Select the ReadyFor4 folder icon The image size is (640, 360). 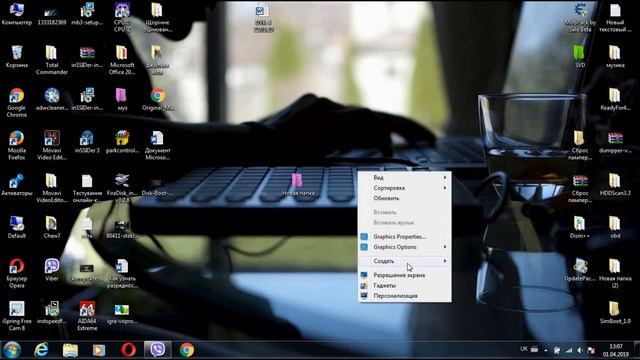[x=615, y=99]
